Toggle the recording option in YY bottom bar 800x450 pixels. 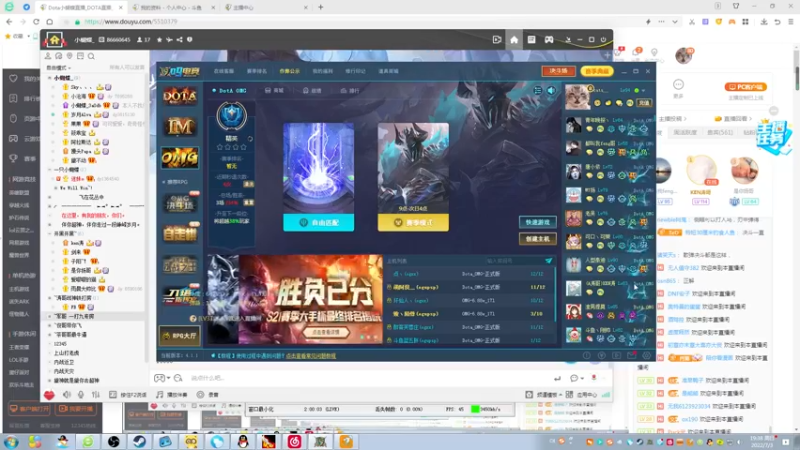[x=207, y=394]
